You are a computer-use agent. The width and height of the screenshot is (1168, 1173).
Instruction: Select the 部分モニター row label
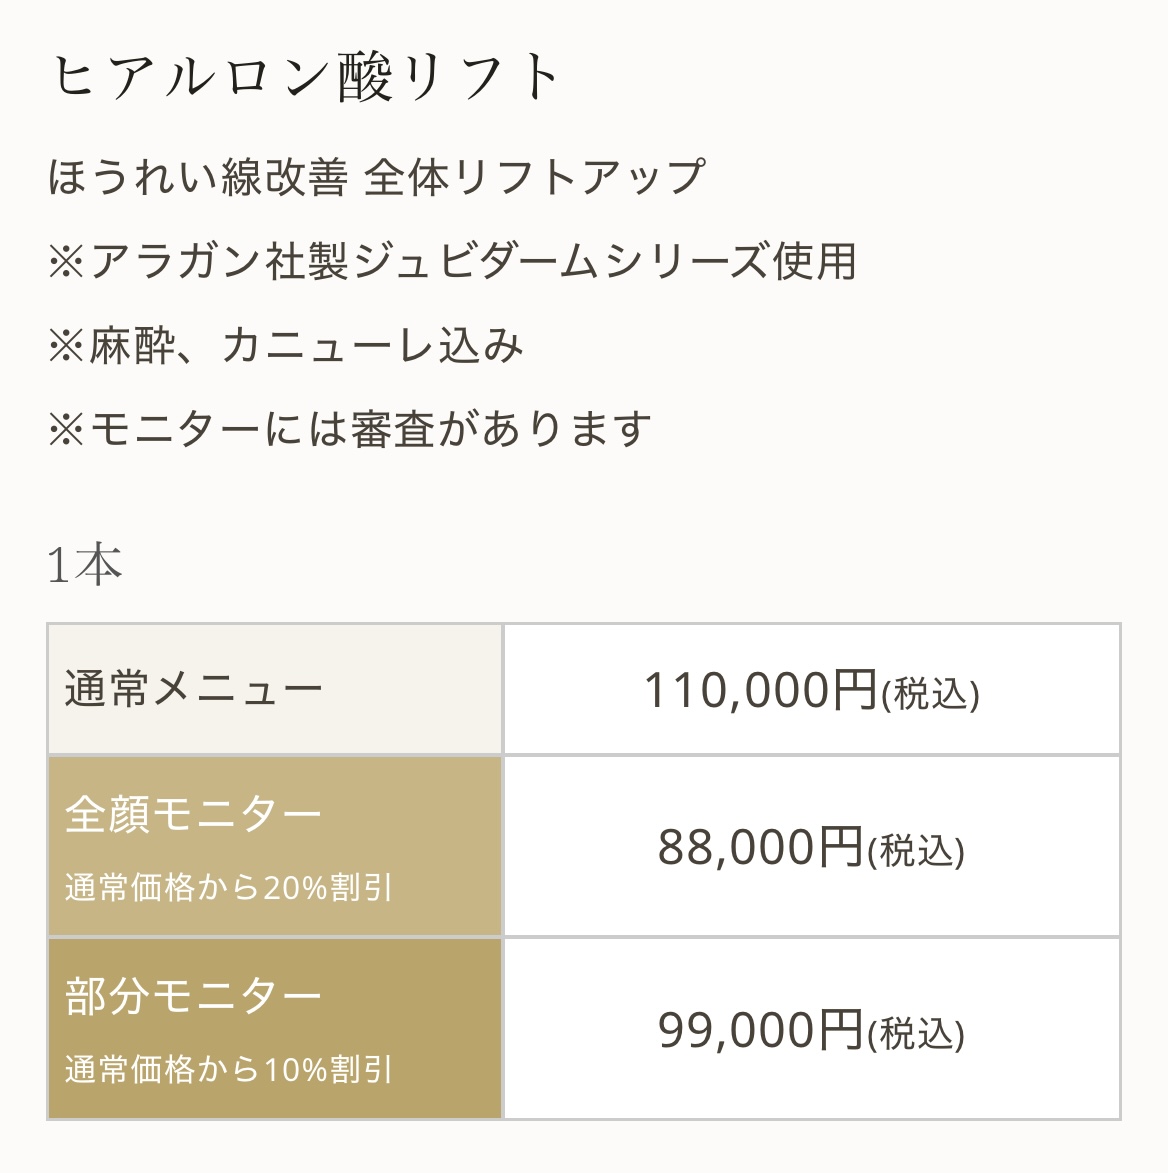coord(194,996)
